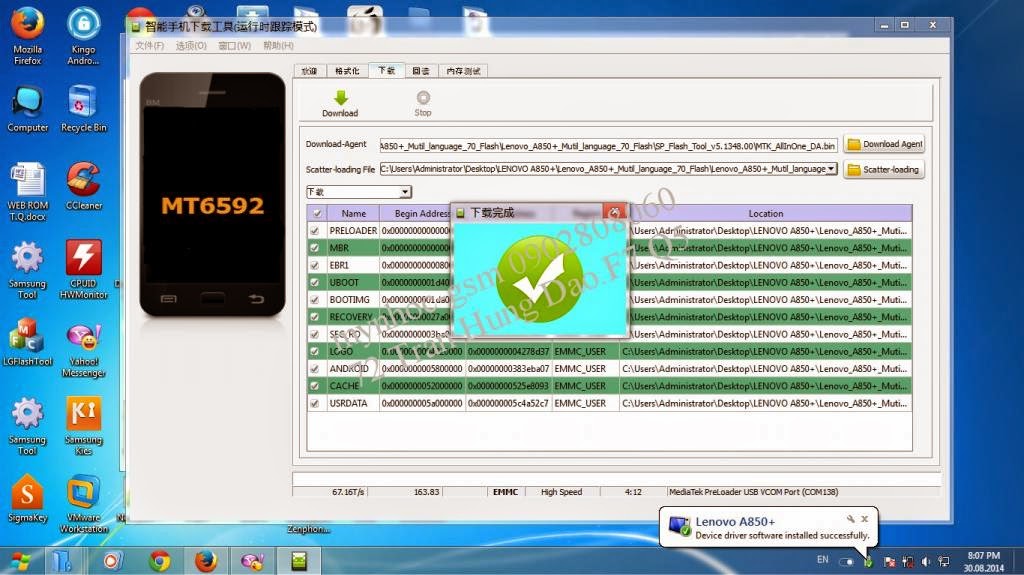Switch to the 内存测试 tab
The height and width of the screenshot is (575, 1024).
463,71
